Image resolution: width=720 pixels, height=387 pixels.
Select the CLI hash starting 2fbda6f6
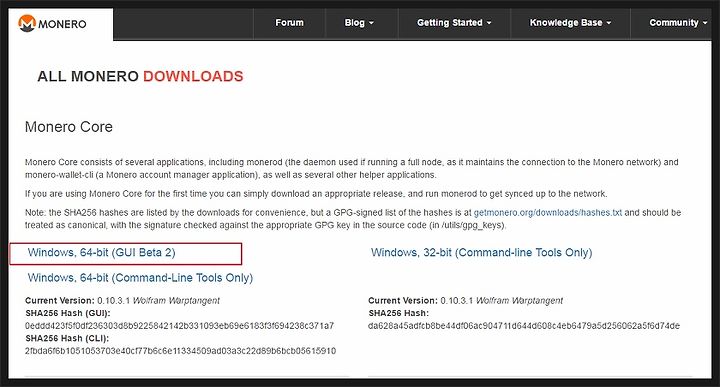(x=180, y=351)
